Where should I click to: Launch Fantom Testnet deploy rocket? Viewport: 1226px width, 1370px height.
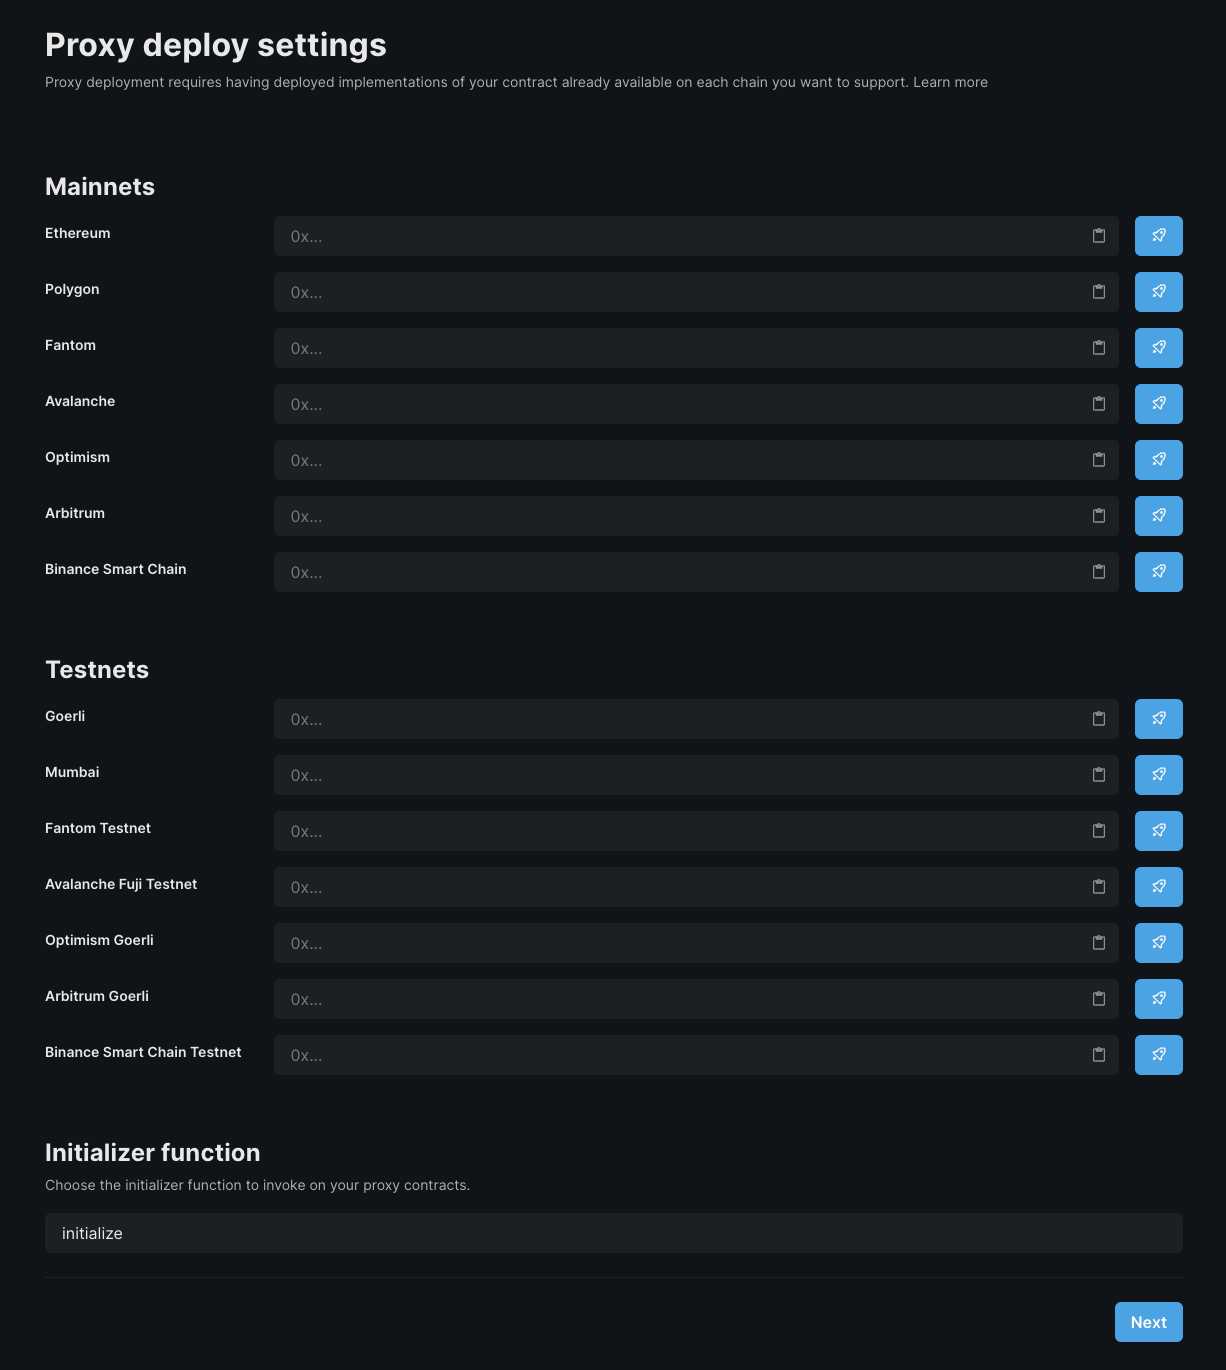click(x=1158, y=831)
